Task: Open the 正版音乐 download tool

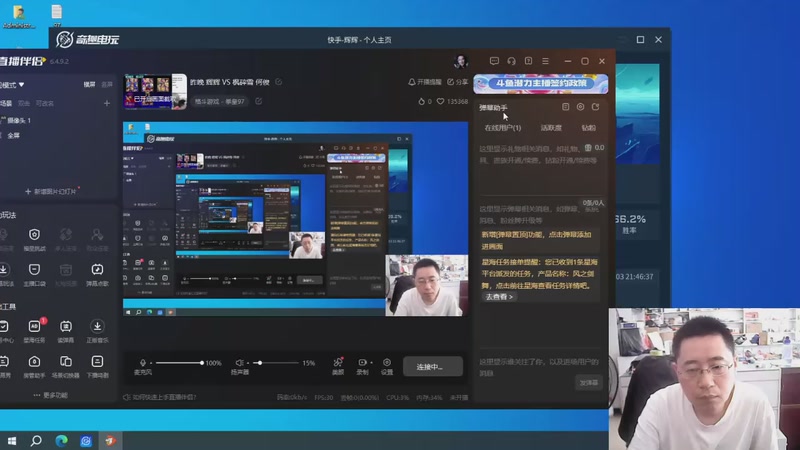Action: tap(97, 331)
